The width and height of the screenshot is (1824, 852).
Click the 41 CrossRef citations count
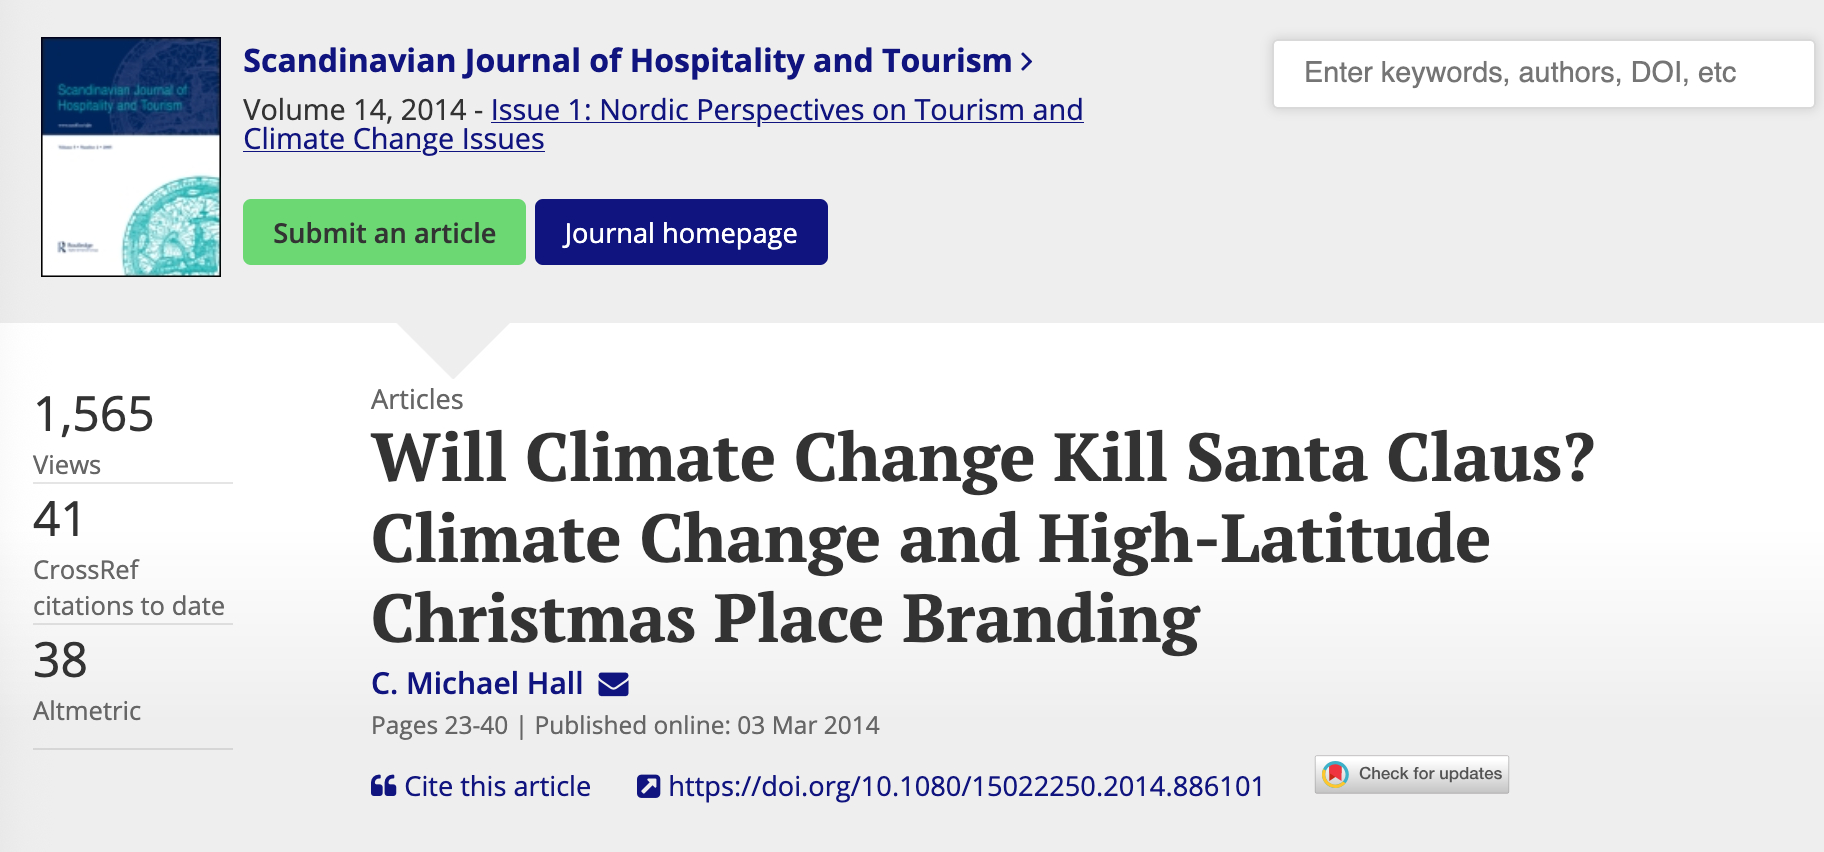pos(60,519)
